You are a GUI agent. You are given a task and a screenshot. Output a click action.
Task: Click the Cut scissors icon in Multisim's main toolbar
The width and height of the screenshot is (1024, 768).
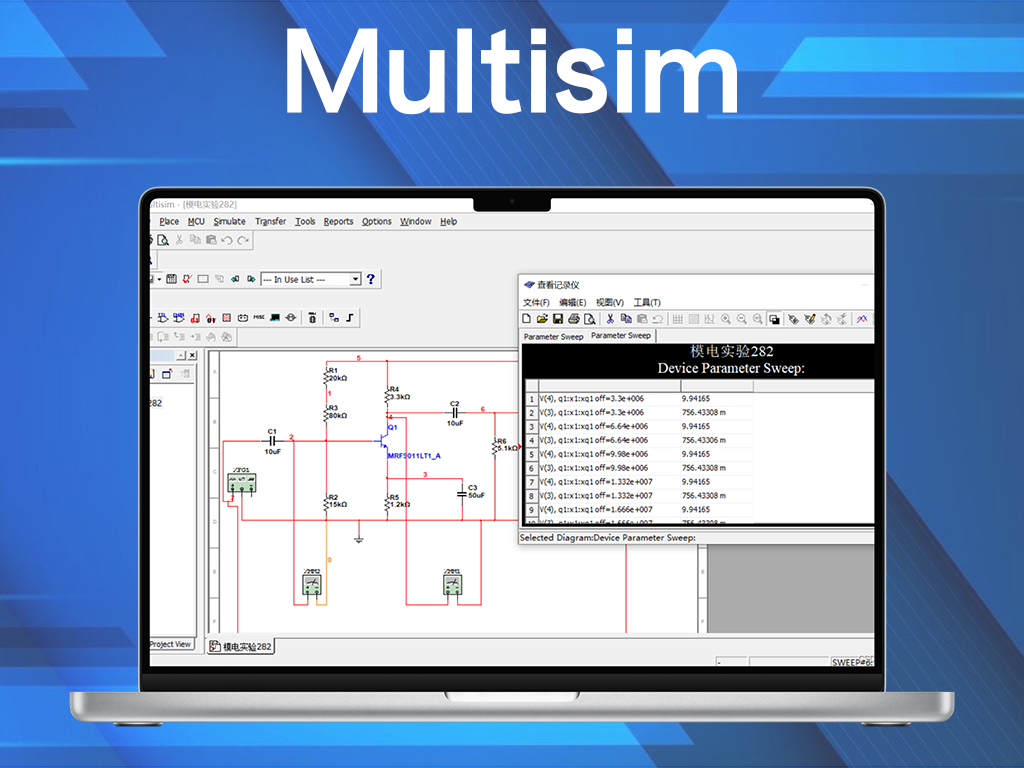point(179,240)
